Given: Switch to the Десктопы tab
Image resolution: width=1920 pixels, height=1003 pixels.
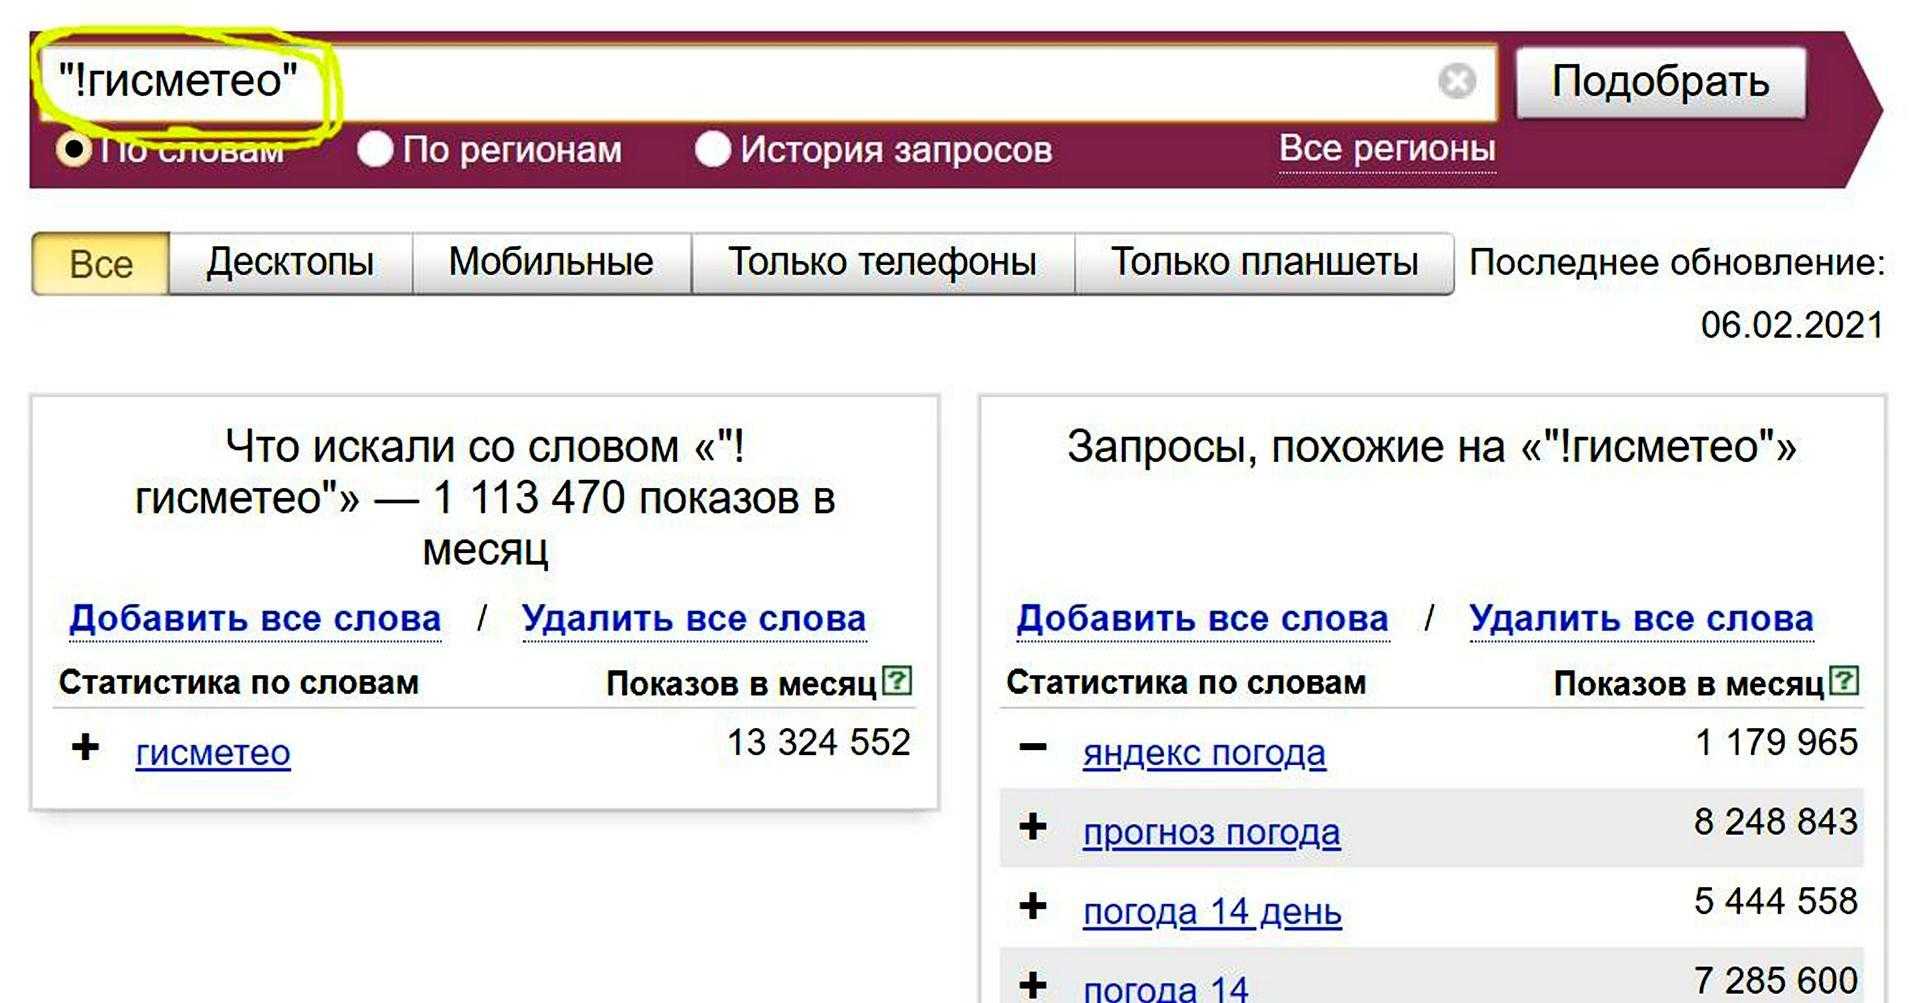Looking at the screenshot, I should pos(290,263).
